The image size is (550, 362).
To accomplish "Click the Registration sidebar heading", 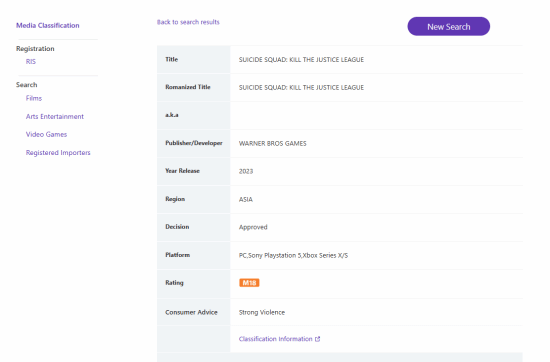I will [35, 49].
